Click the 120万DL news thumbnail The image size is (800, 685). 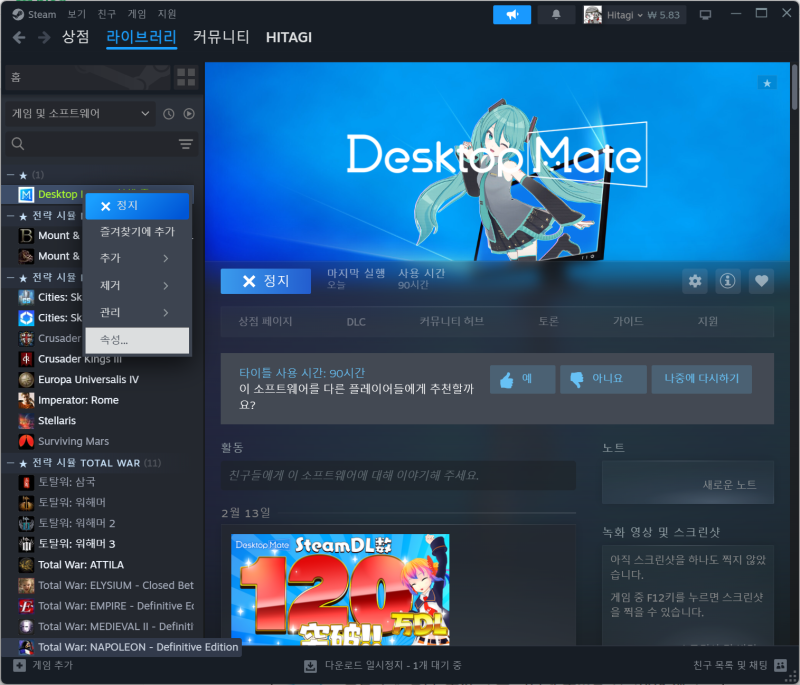340,589
